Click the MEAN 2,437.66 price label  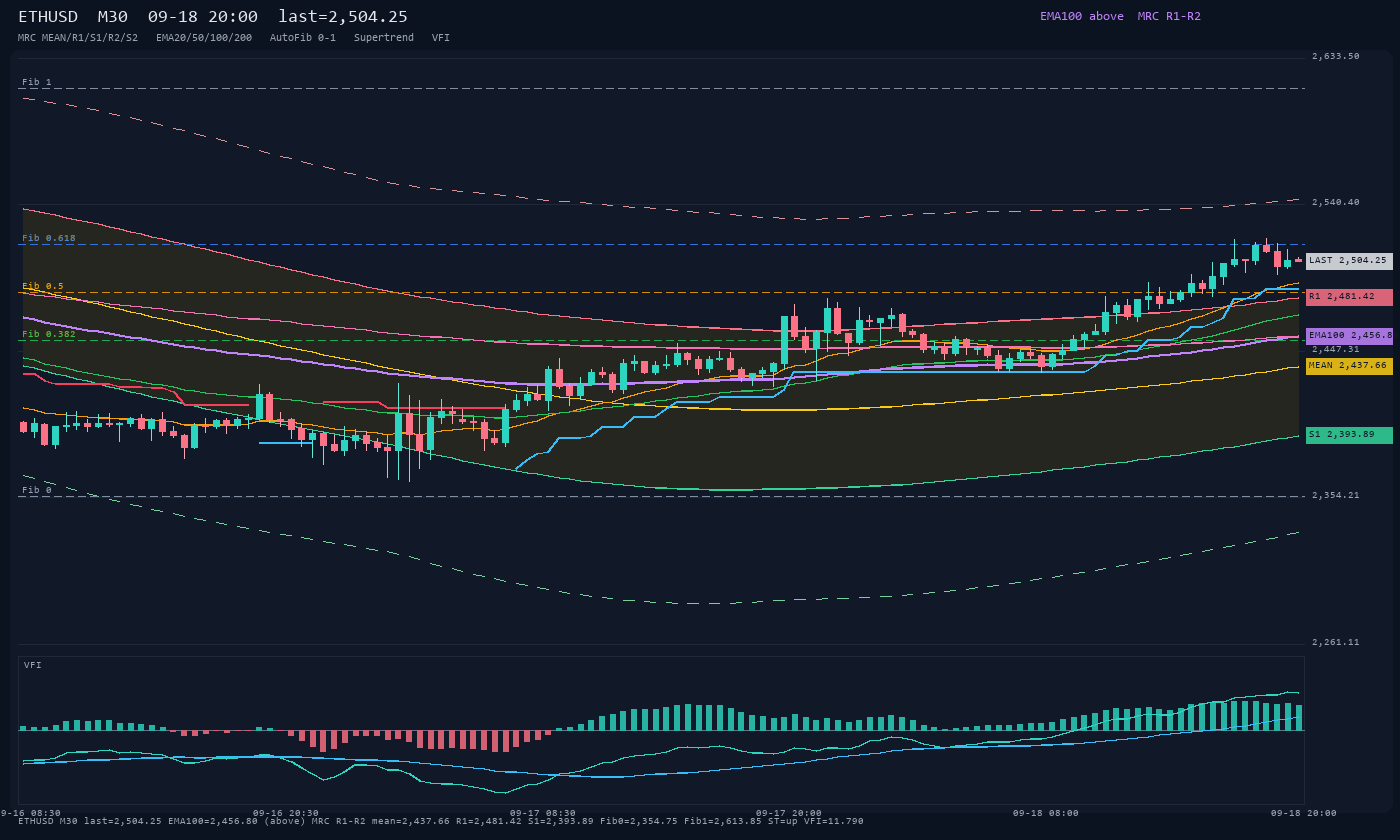[x=1349, y=366]
